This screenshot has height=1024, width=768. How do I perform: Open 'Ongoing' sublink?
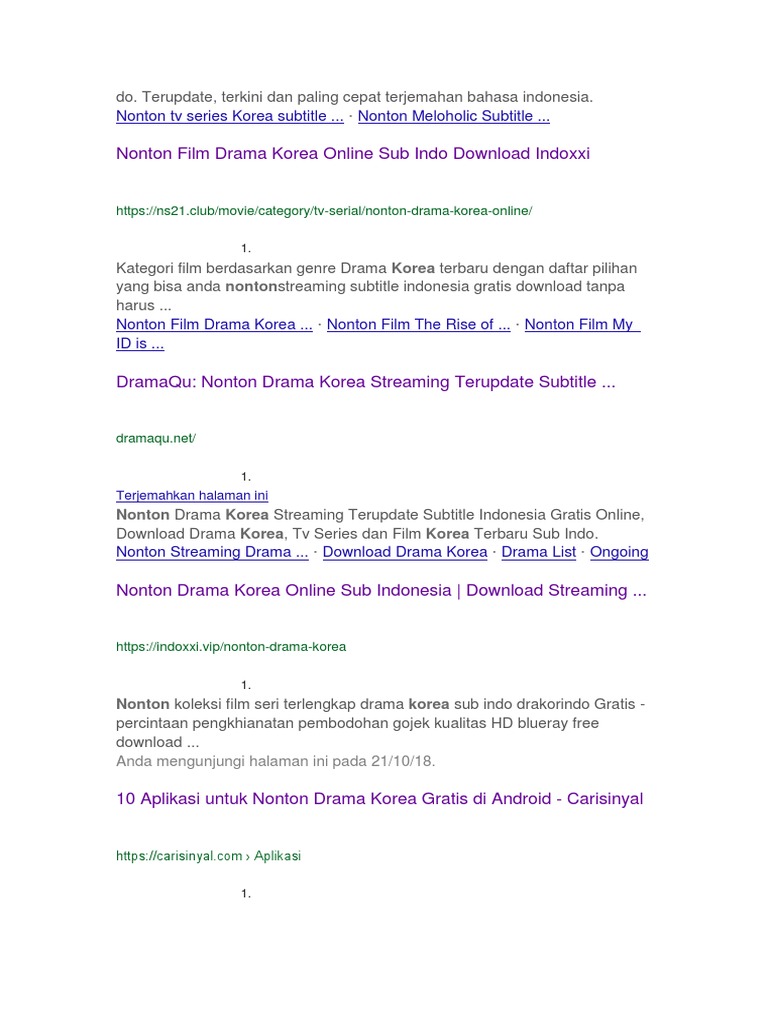619,552
